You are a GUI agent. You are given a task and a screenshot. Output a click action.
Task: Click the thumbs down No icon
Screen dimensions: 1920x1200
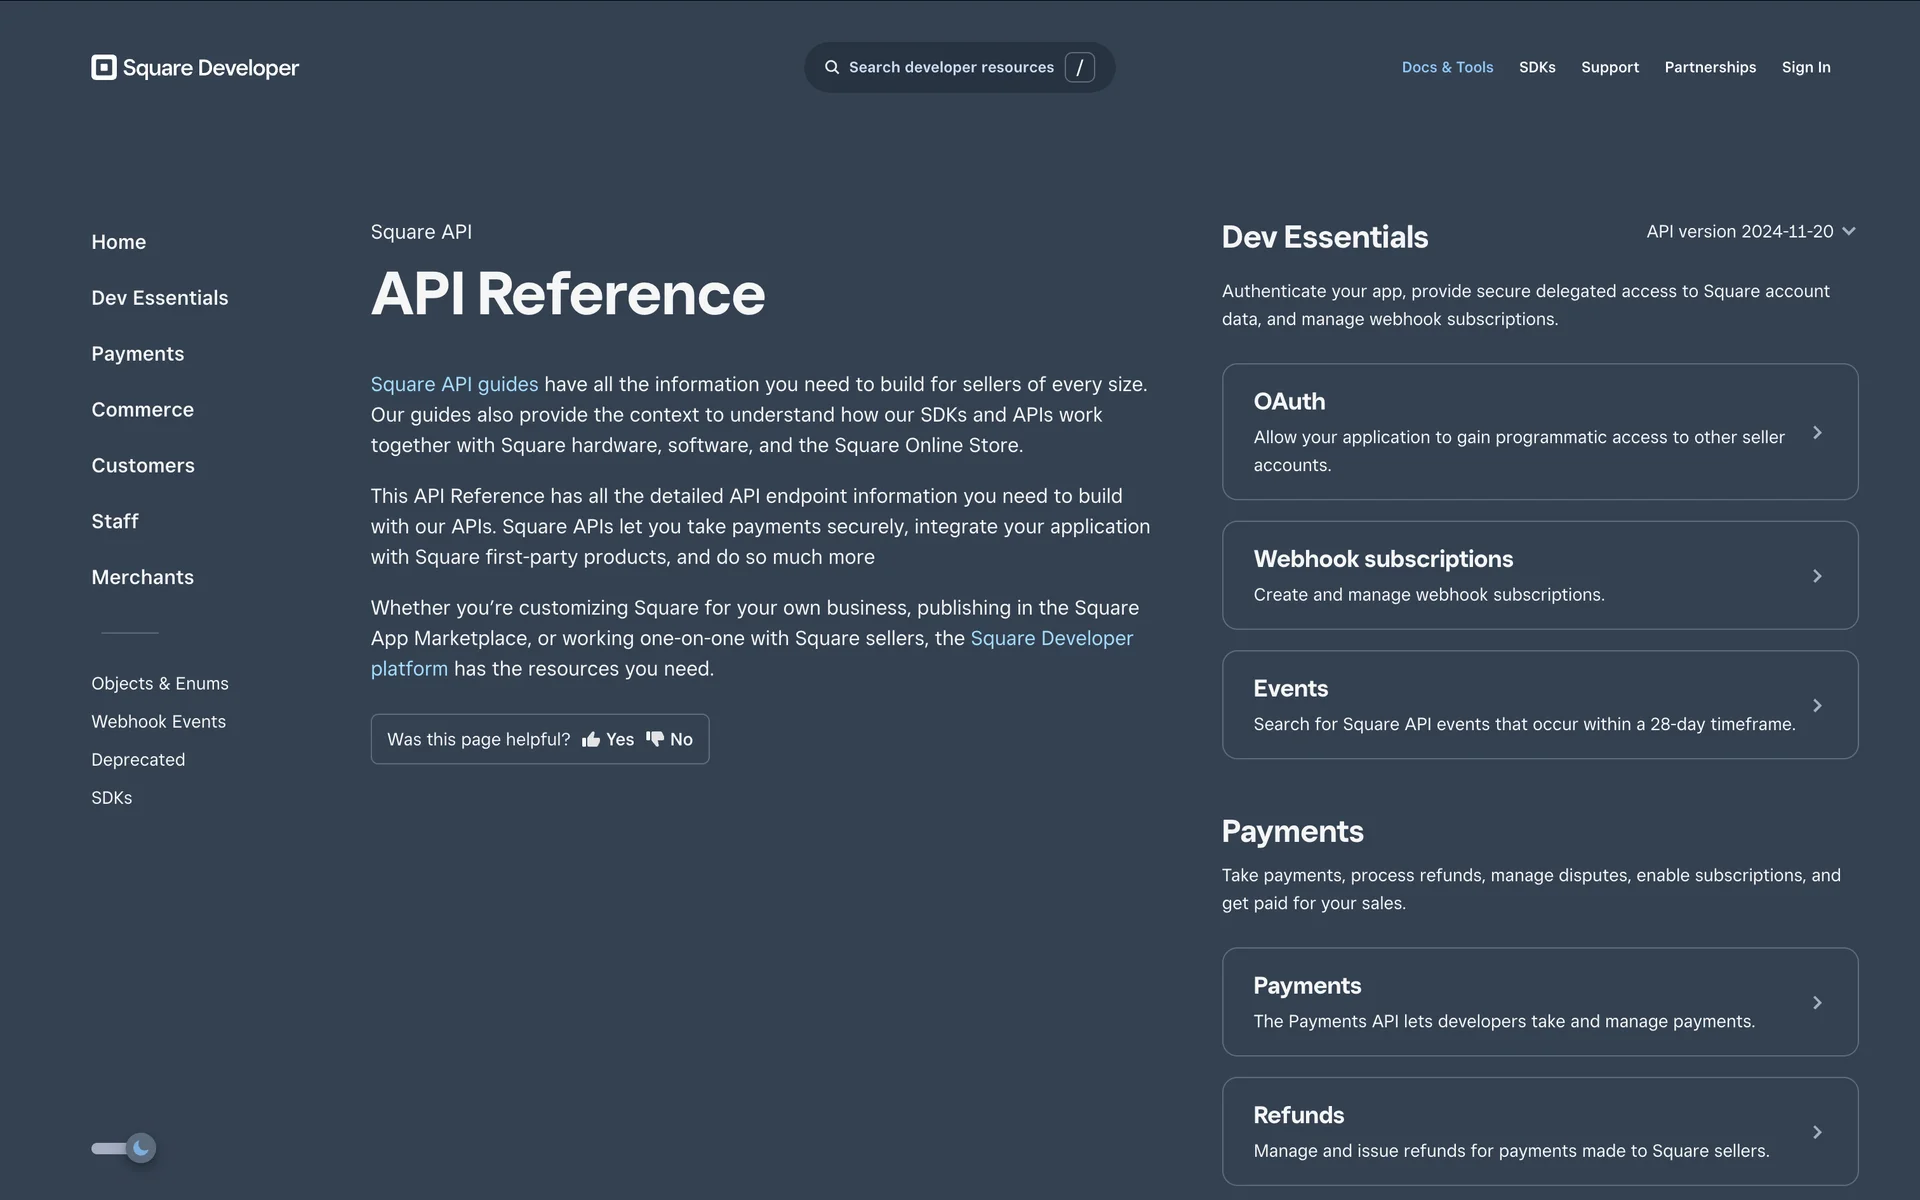pyautogui.click(x=655, y=739)
